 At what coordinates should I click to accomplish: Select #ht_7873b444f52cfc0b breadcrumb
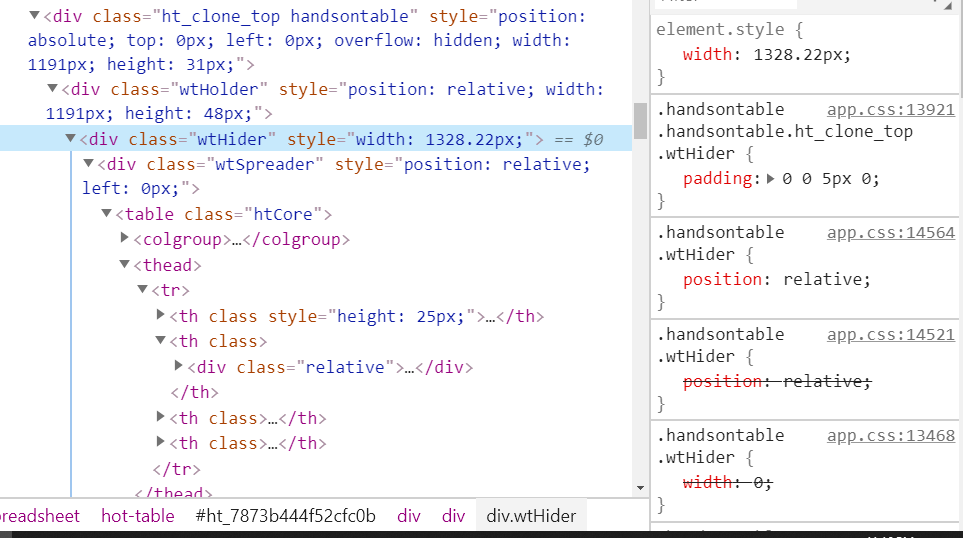click(286, 516)
